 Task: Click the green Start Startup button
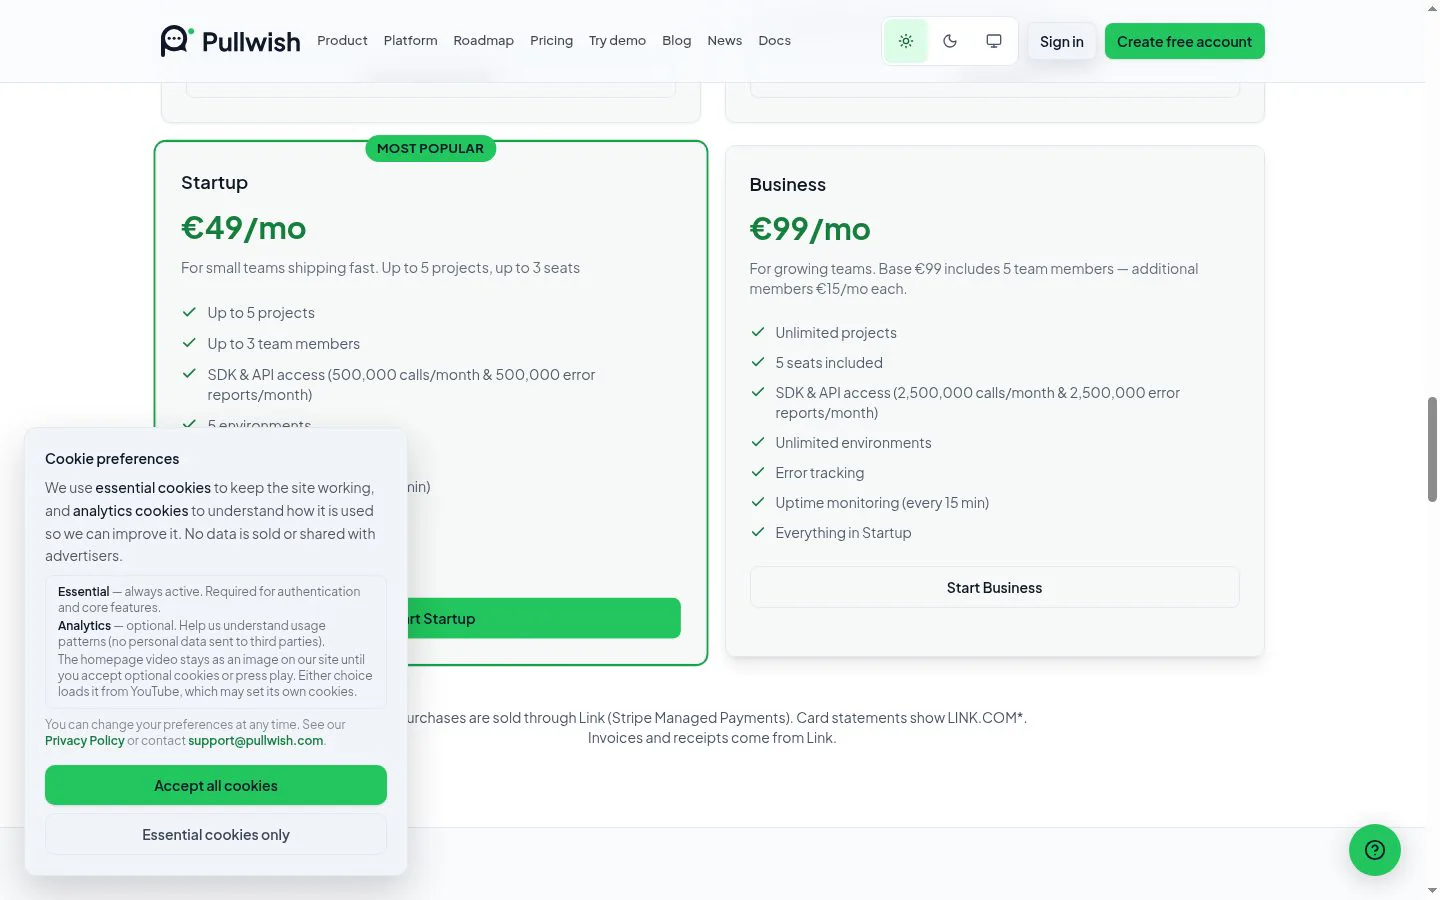[x=544, y=618]
